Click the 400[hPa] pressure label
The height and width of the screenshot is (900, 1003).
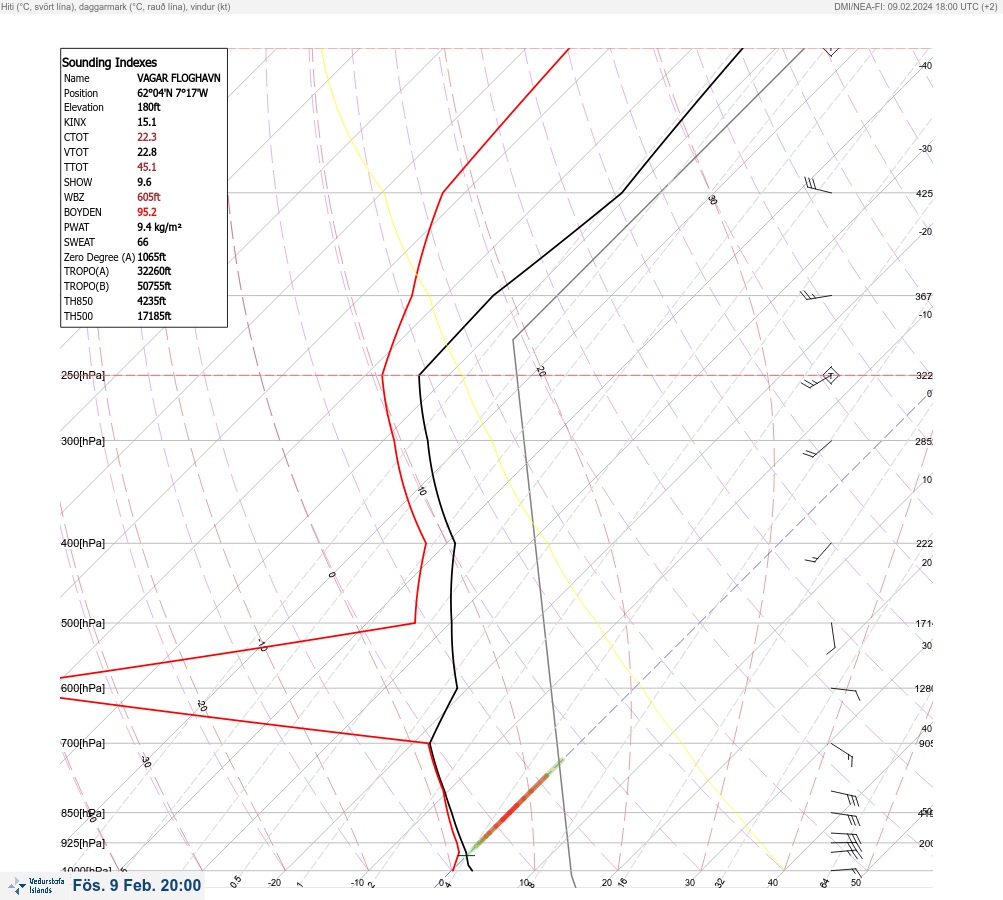[x=83, y=543]
